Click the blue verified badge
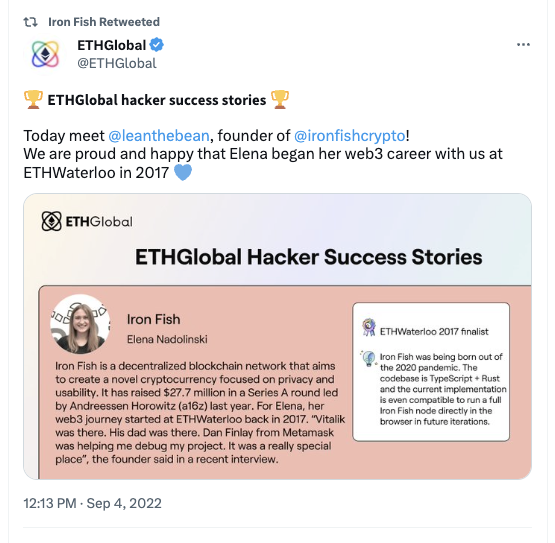Image resolution: width=555 pixels, height=543 pixels. [156, 45]
